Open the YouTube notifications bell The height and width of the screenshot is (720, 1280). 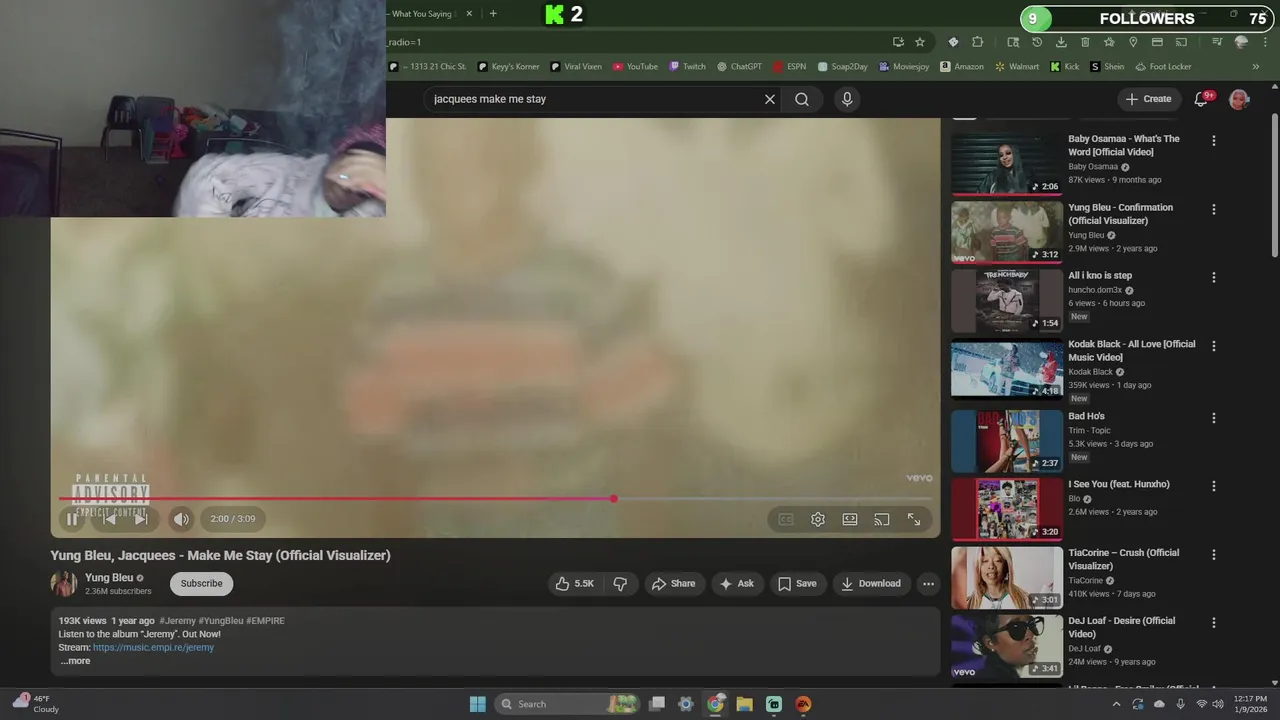1203,99
